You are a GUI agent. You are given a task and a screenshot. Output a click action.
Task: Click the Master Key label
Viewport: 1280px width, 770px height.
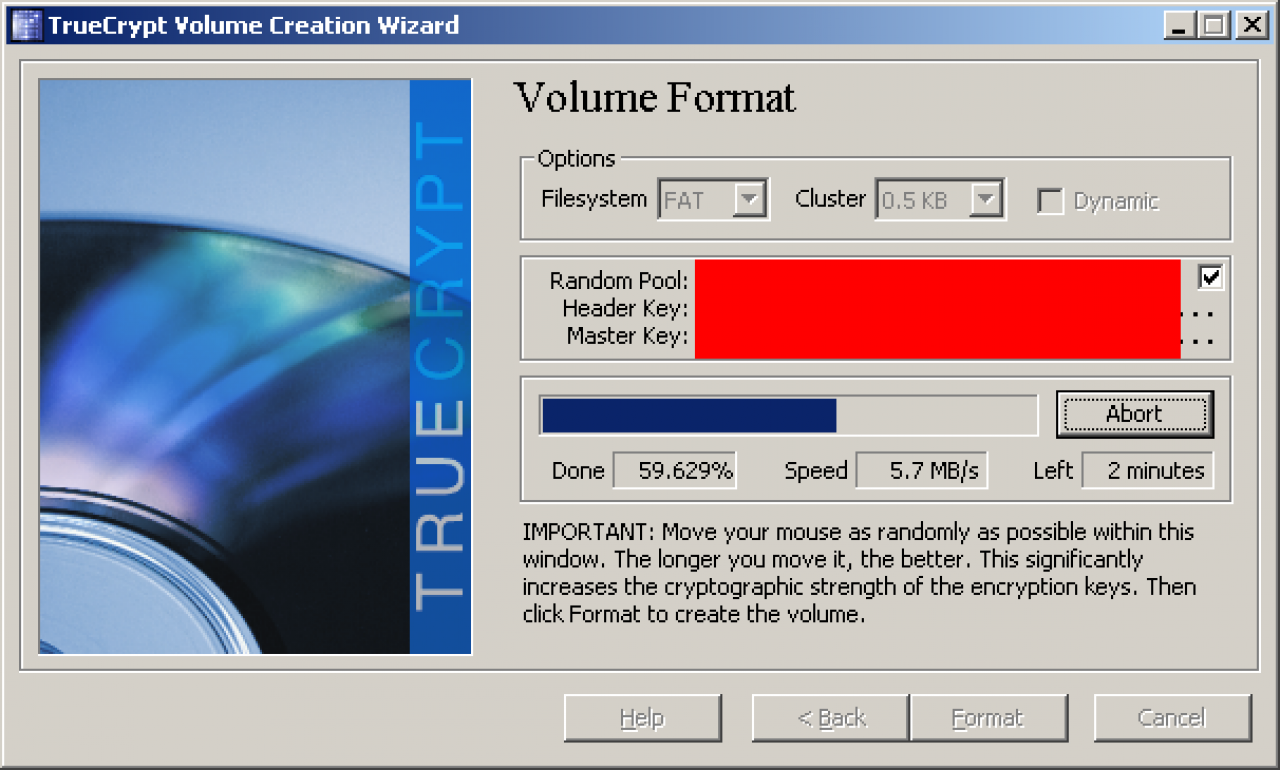[627, 336]
